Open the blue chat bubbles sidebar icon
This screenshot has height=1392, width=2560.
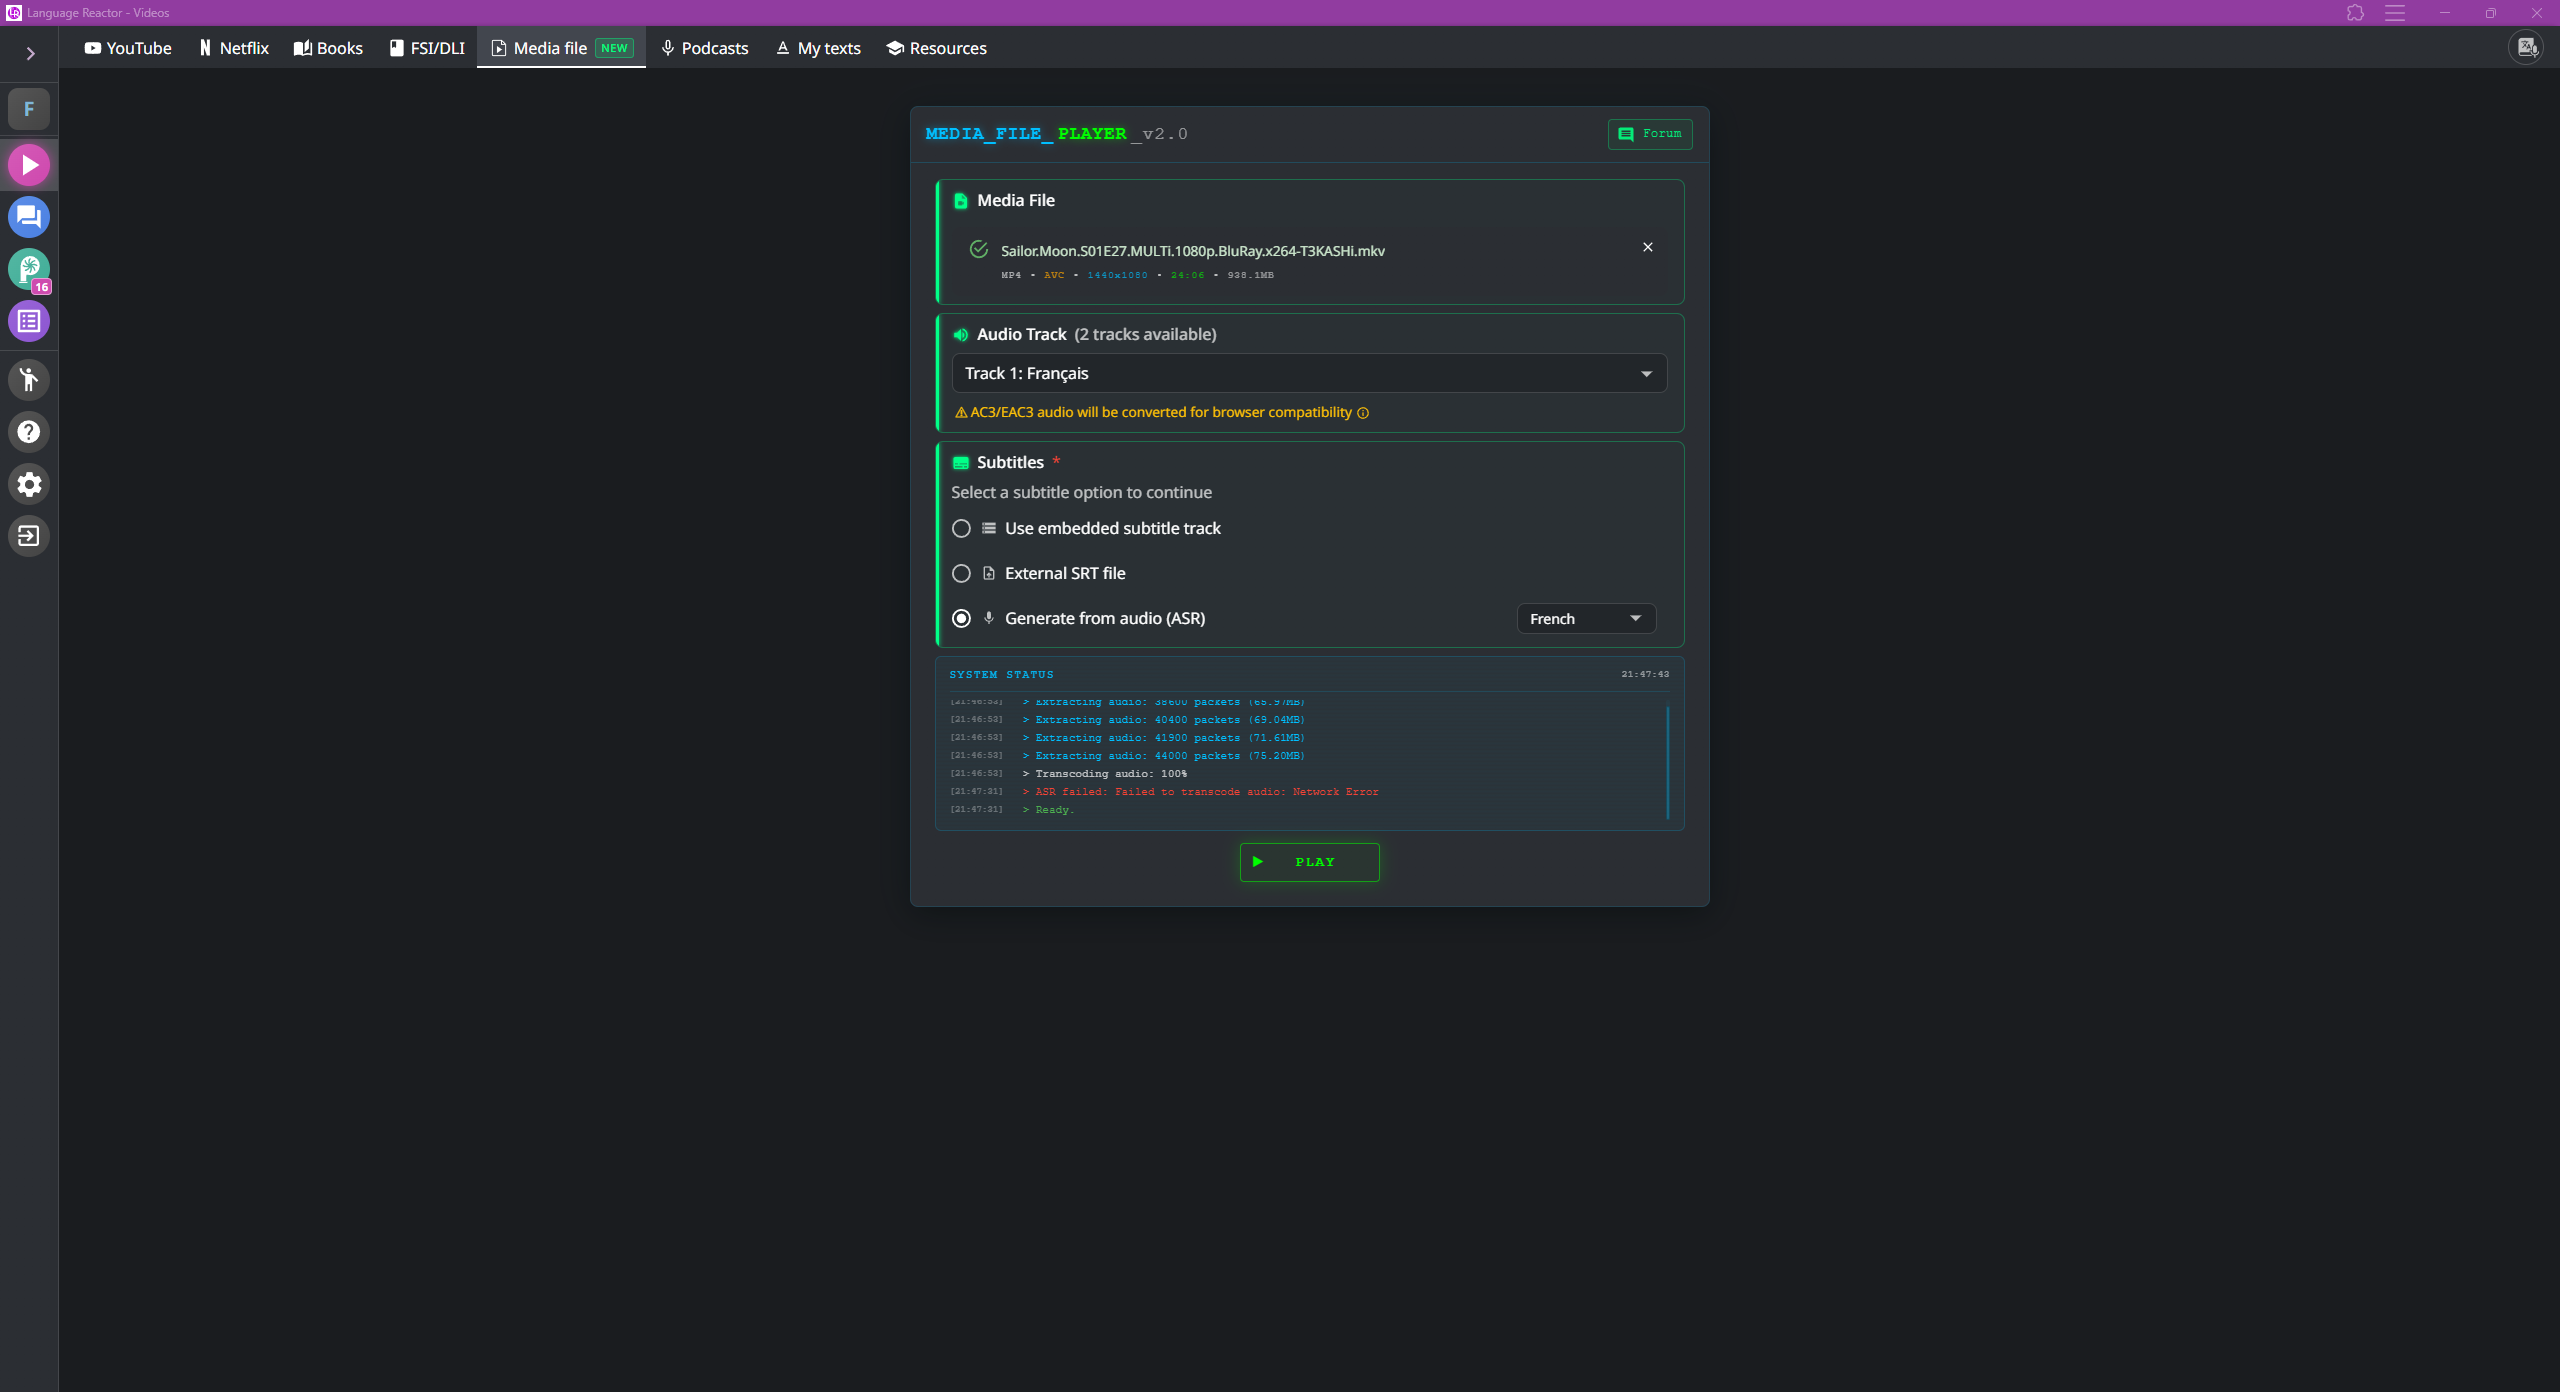point(29,217)
